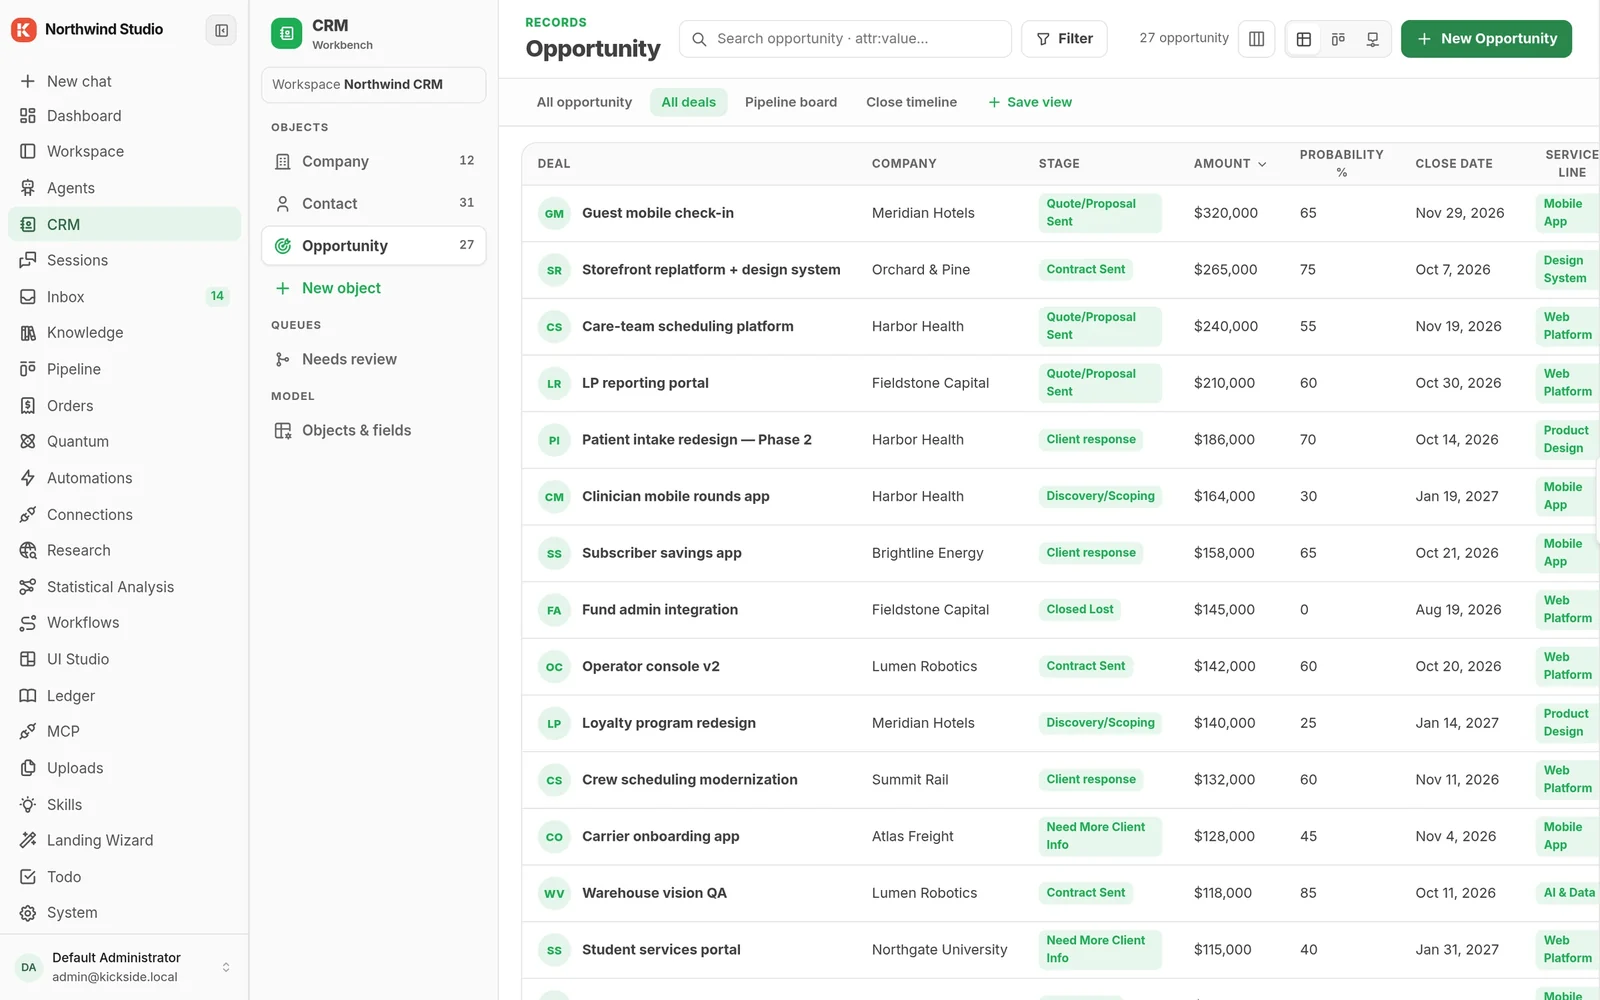The width and height of the screenshot is (1600, 1000).
Task: Open the Workspace Northwind CRM selector
Action: (373, 85)
